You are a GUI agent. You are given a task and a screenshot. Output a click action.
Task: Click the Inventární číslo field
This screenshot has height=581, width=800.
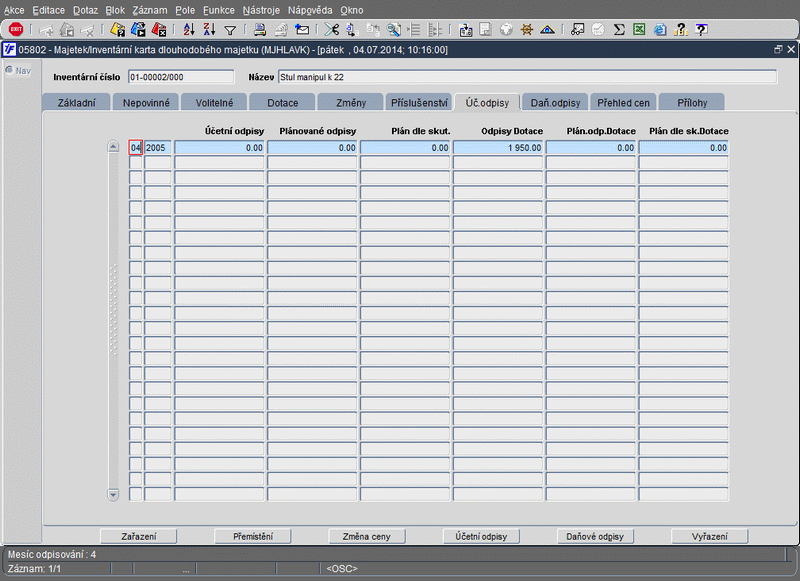pyautogui.click(x=181, y=77)
